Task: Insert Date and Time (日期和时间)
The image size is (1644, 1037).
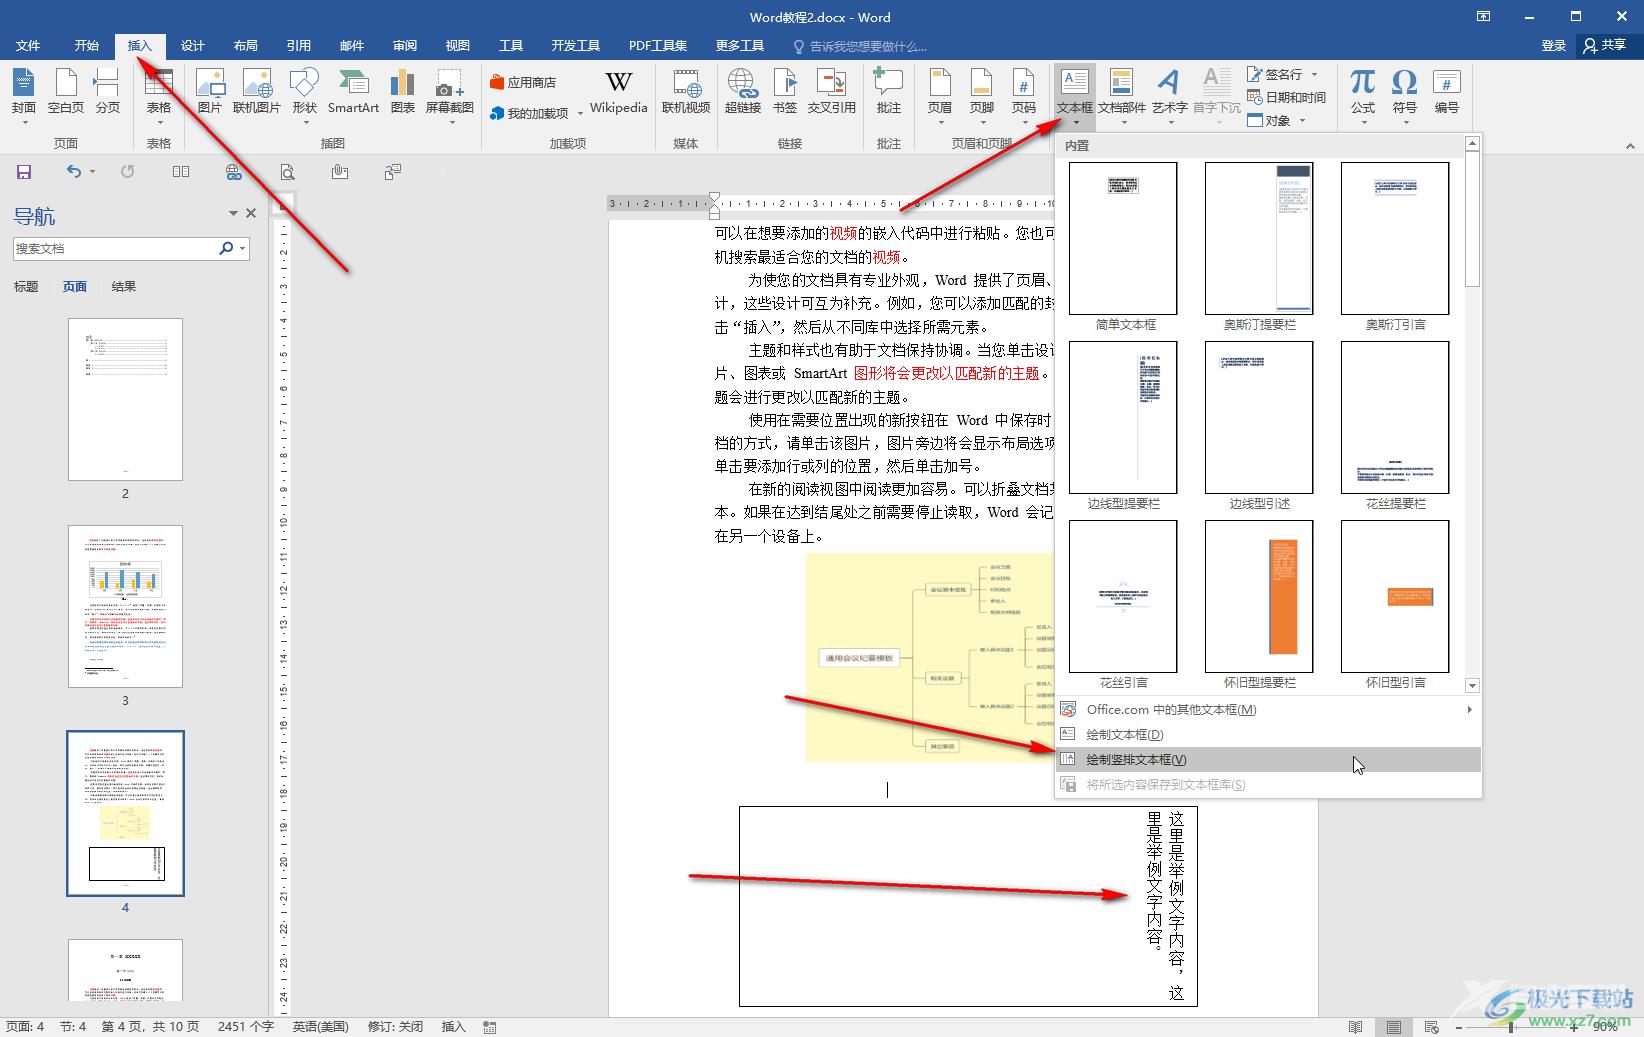Action: coord(1286,97)
